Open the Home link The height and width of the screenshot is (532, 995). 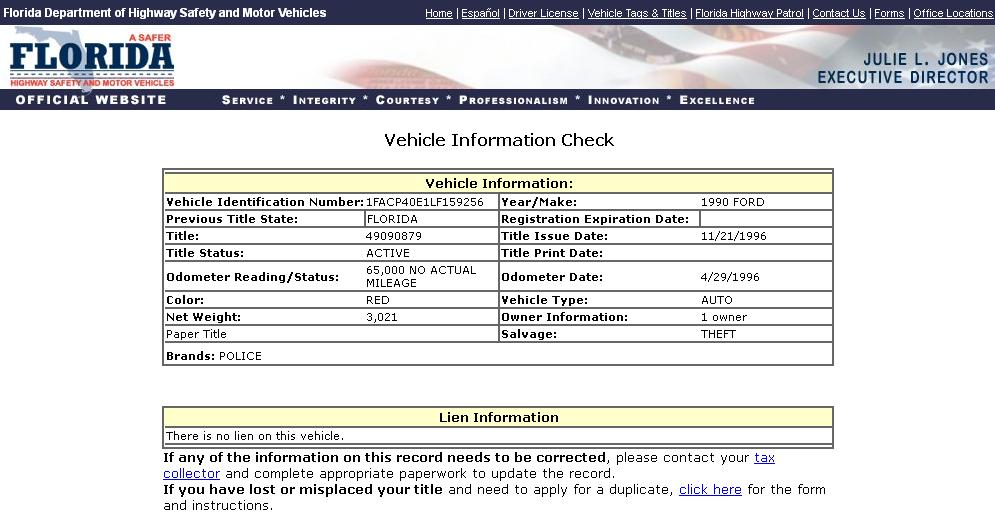[x=438, y=13]
